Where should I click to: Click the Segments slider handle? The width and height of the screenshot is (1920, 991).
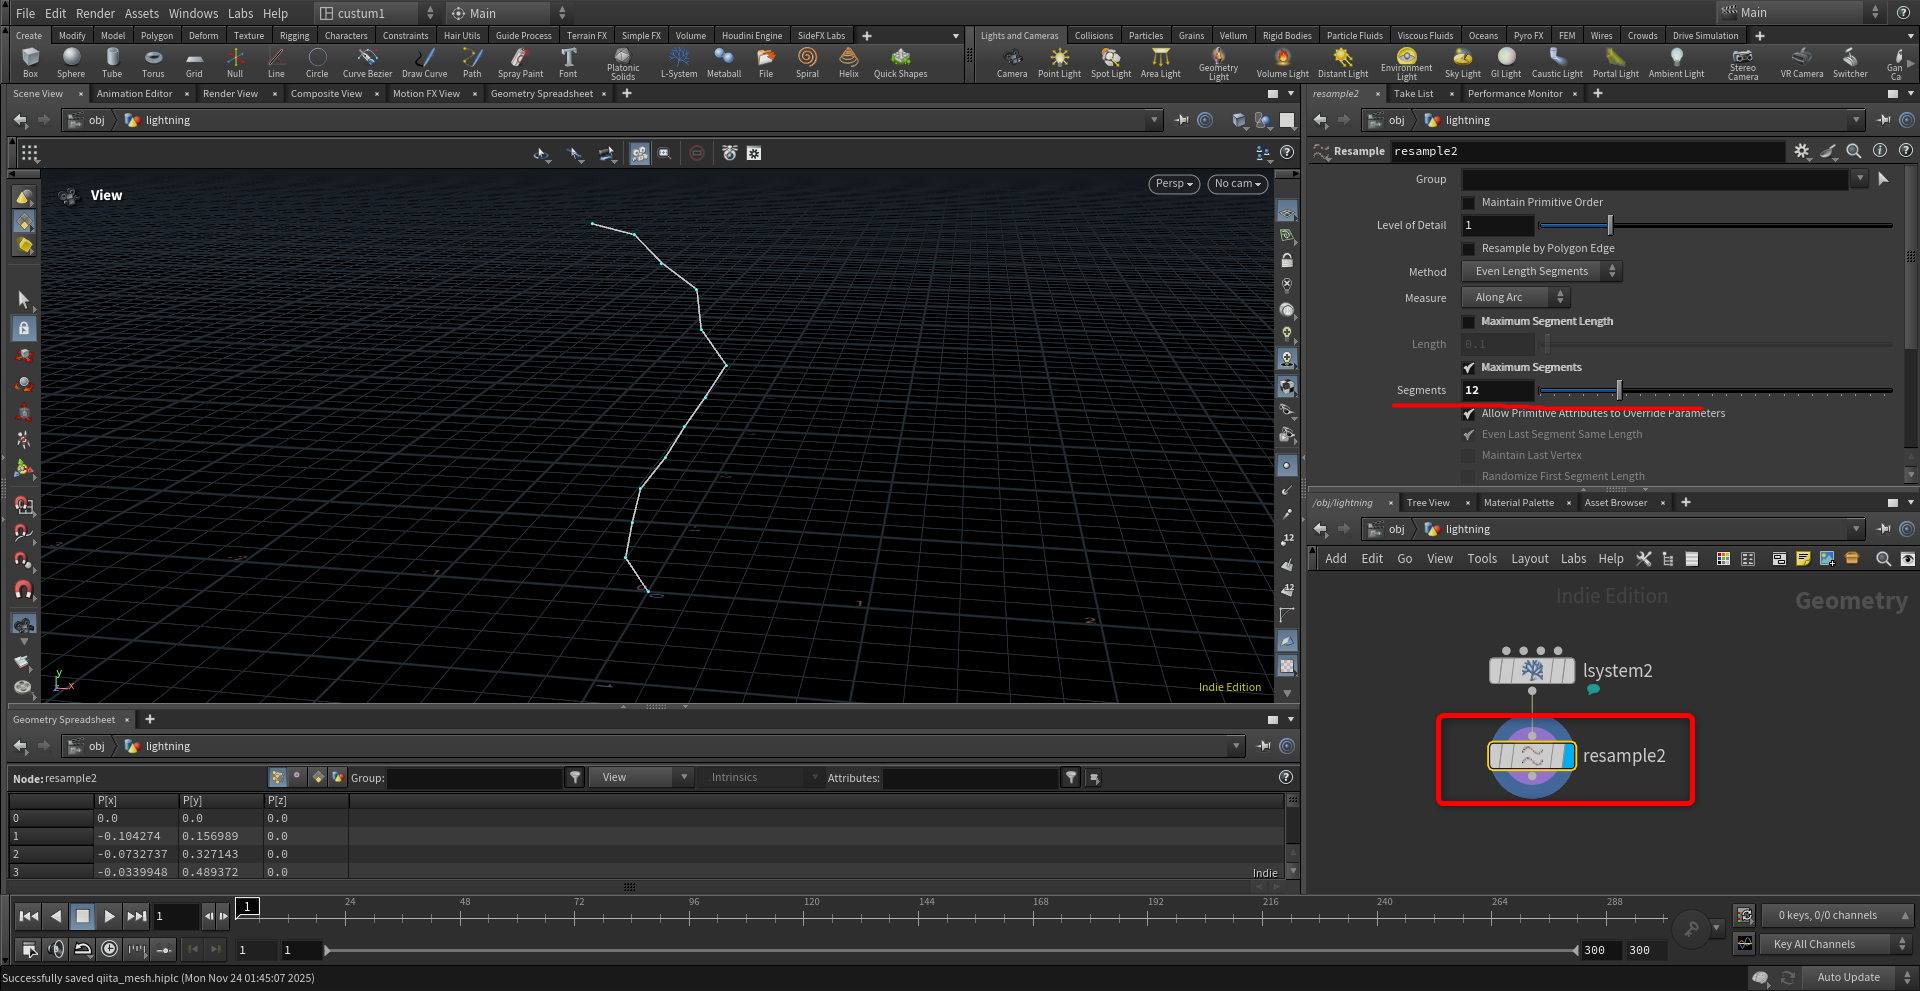pos(1619,391)
